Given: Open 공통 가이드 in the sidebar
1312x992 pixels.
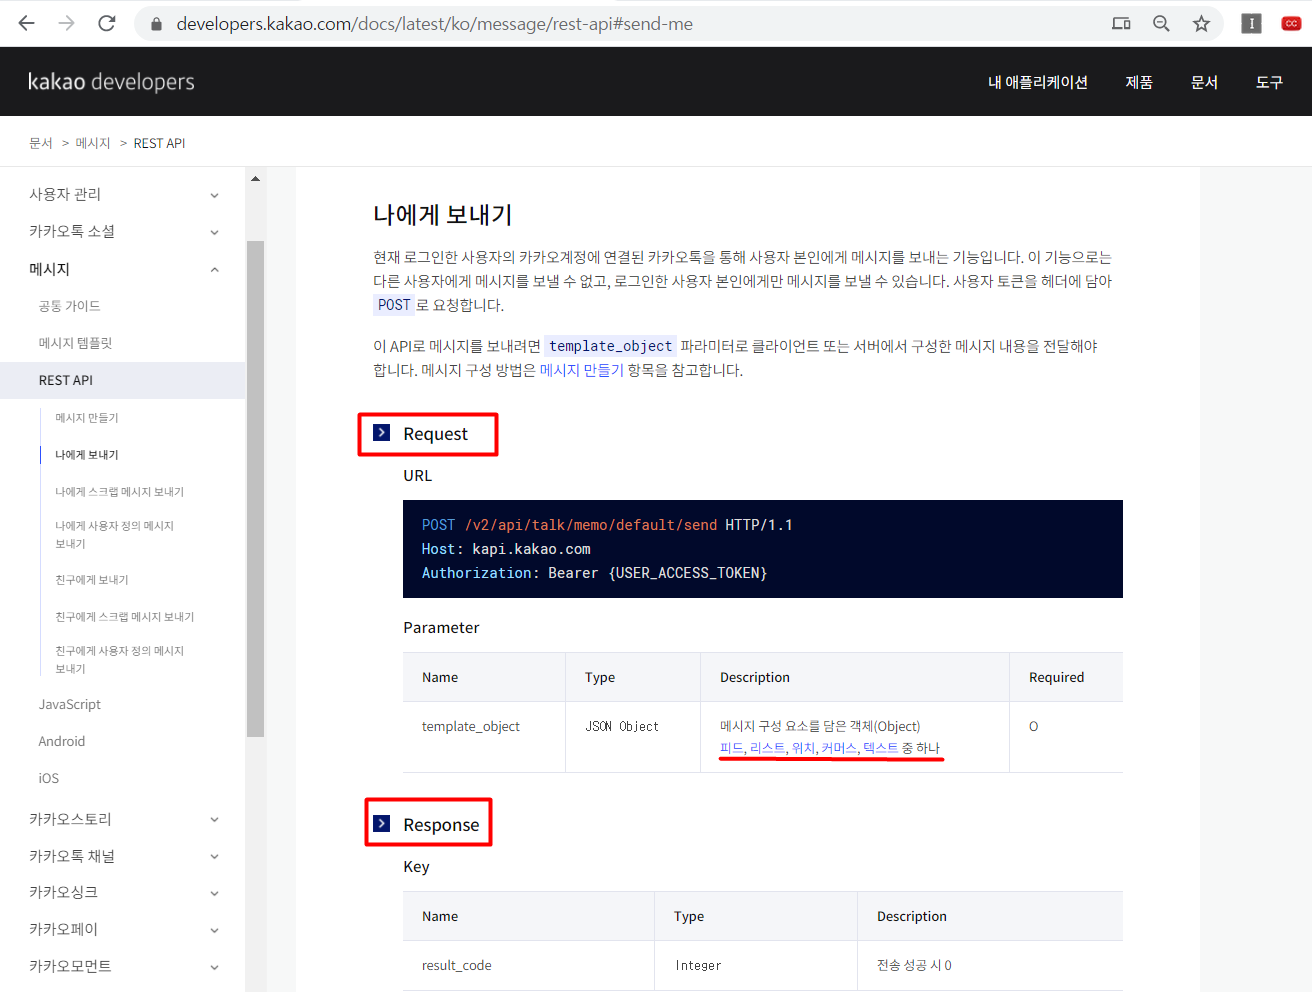Looking at the screenshot, I should (x=69, y=306).
